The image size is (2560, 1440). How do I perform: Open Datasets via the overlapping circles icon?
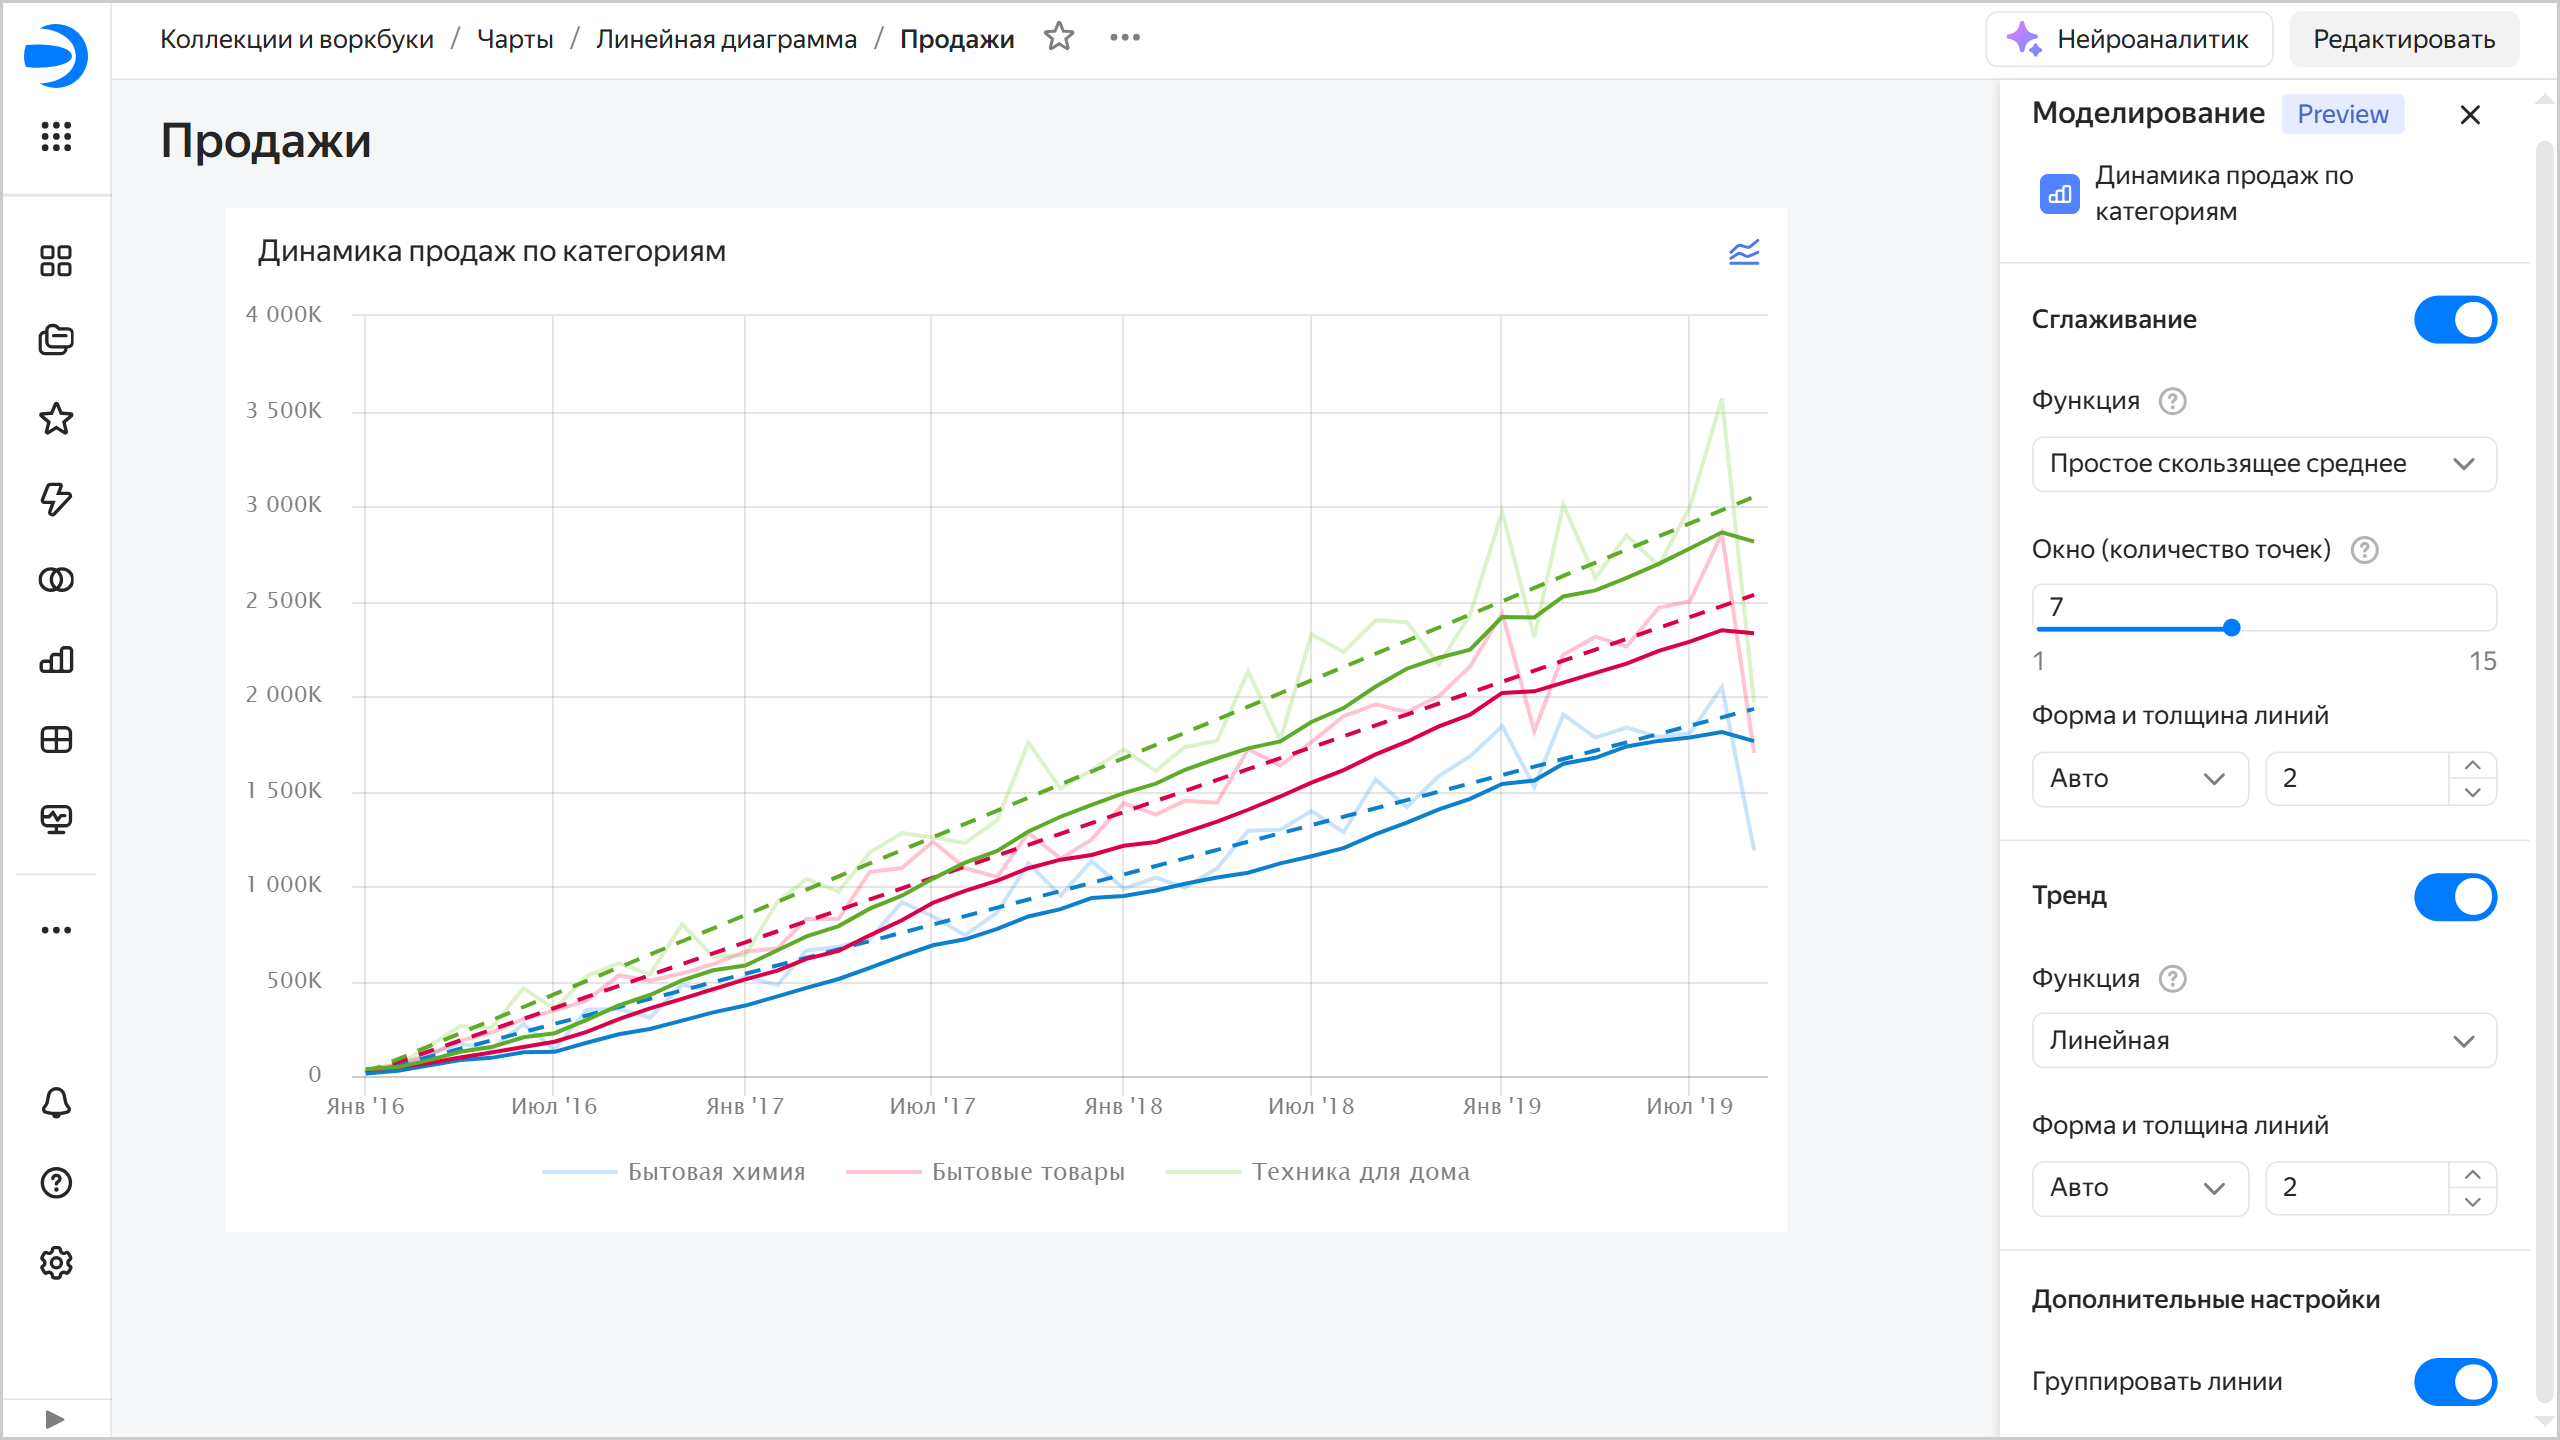pyautogui.click(x=56, y=579)
